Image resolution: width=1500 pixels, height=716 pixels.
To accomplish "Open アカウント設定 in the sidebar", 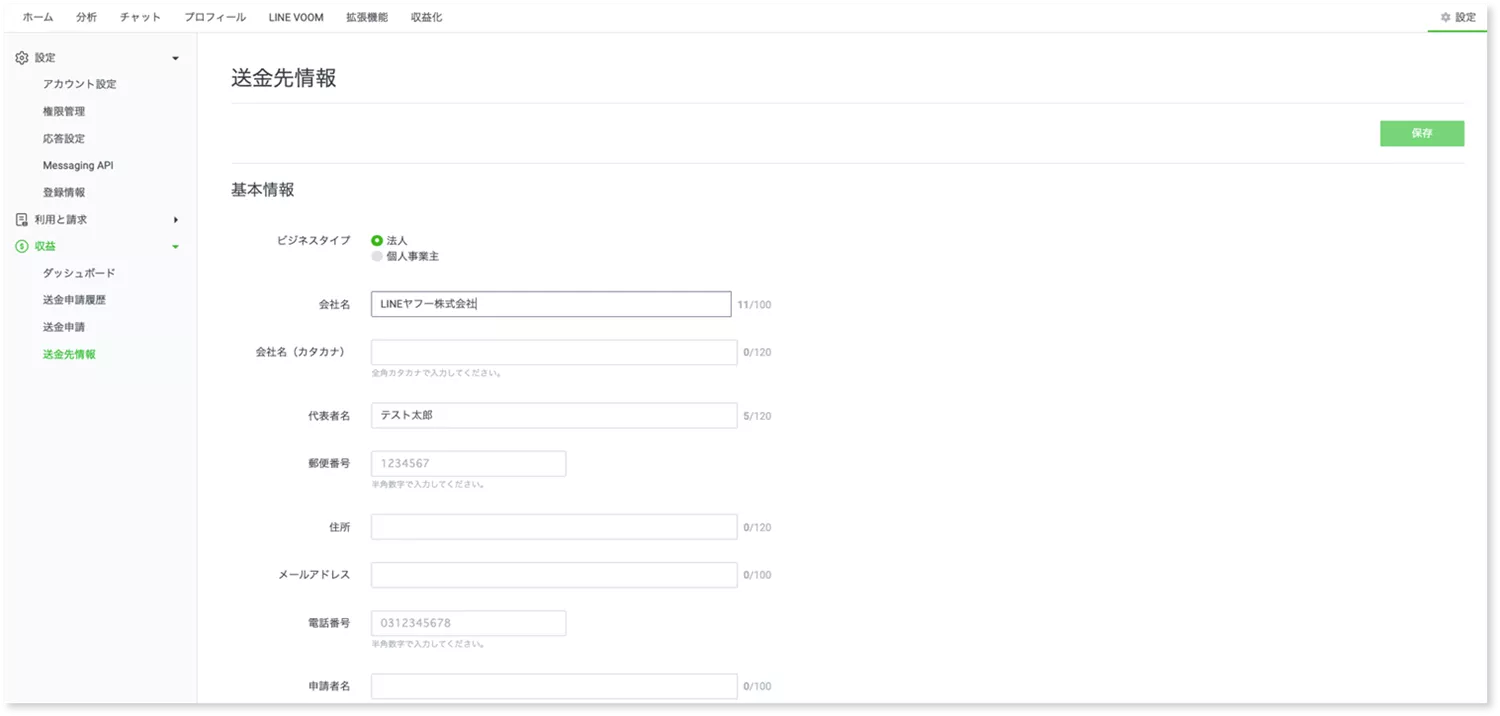I will click(x=79, y=84).
